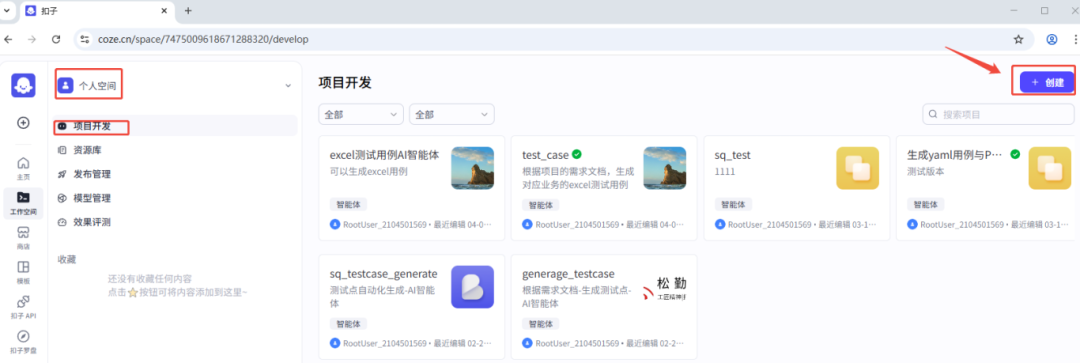Click the browser forward arrow

click(32, 39)
